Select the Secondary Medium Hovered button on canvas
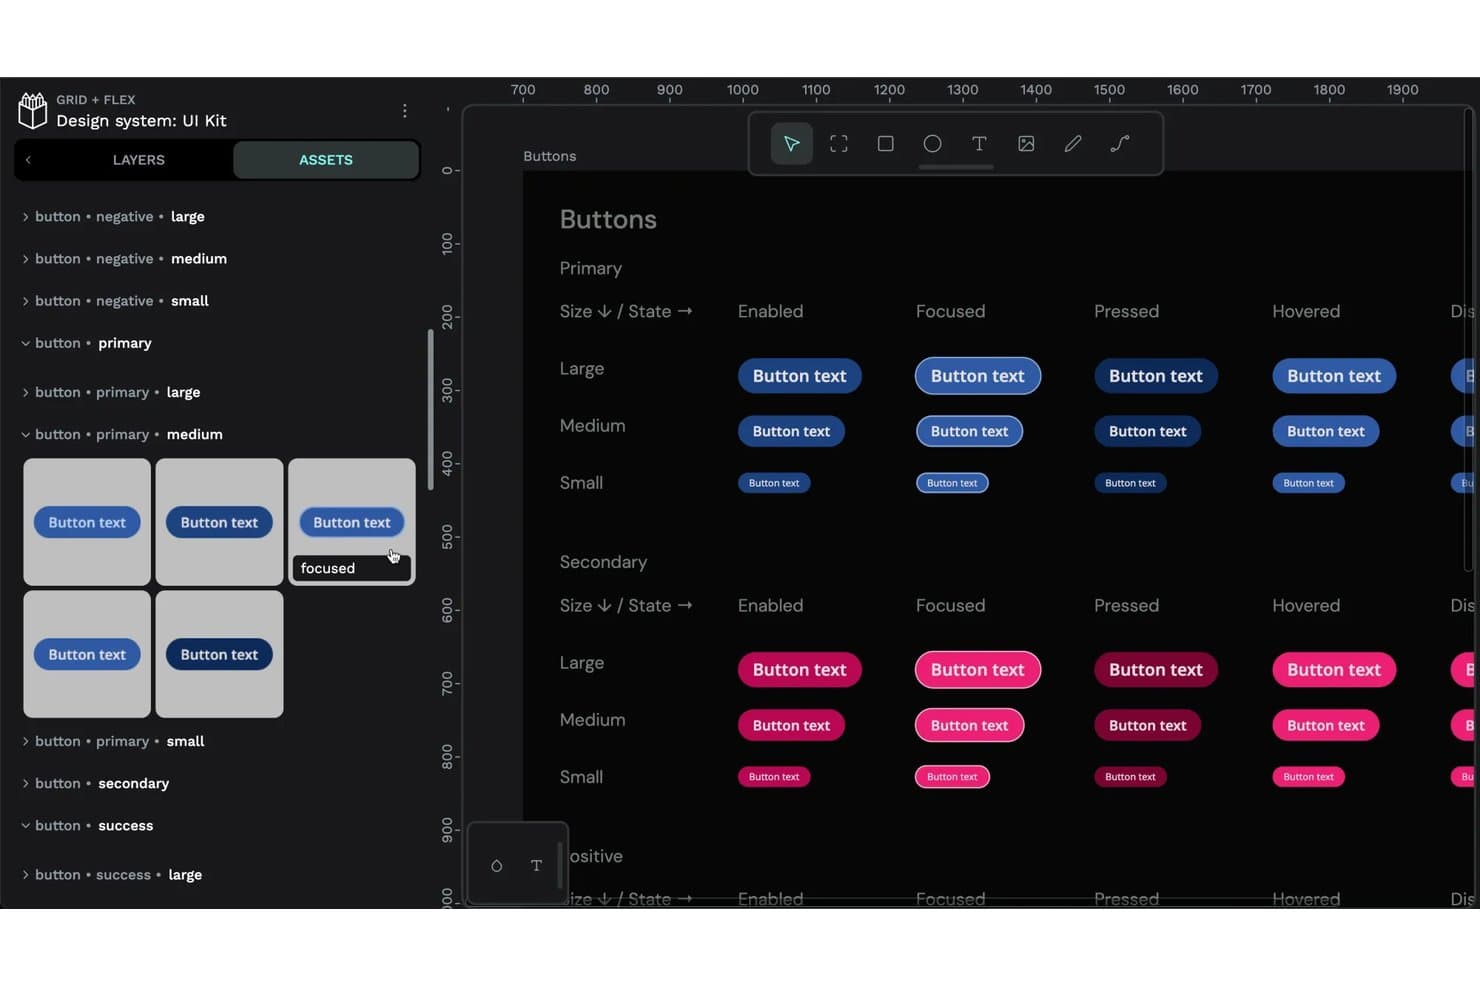Viewport: 1480px width, 987px height. 1325,725
